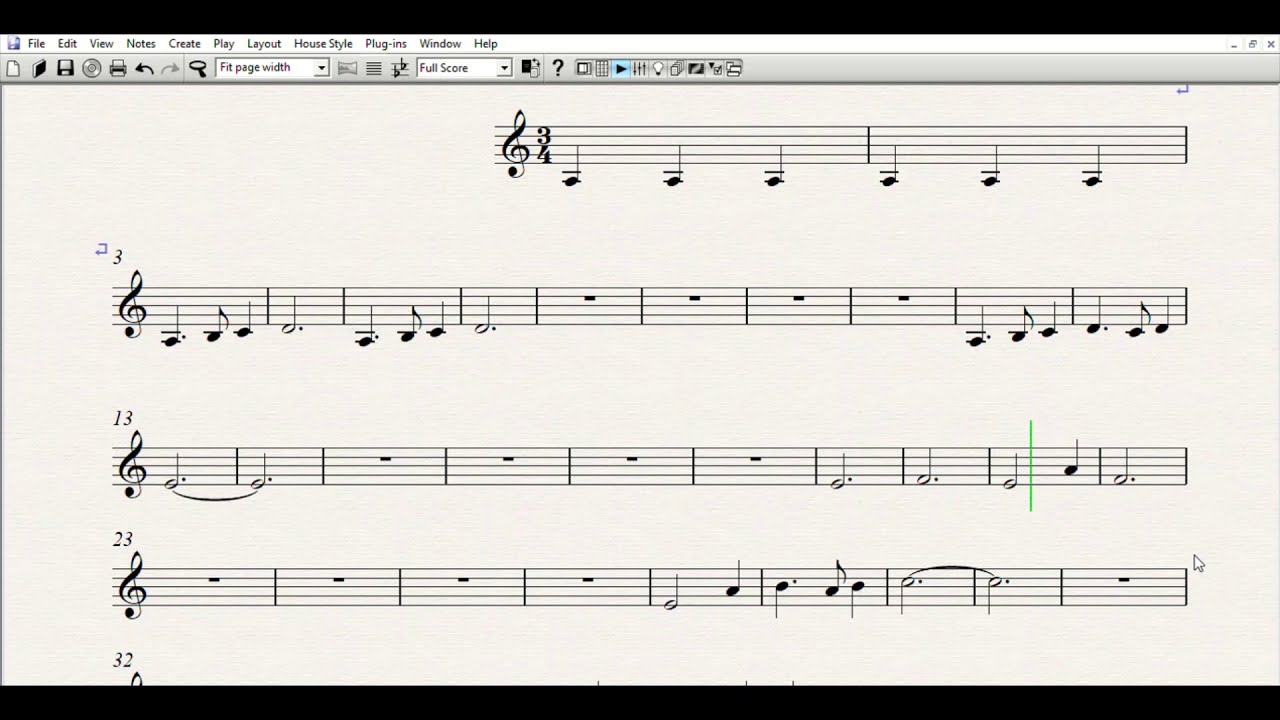
Task: Open the Play menu
Action: click(x=224, y=44)
